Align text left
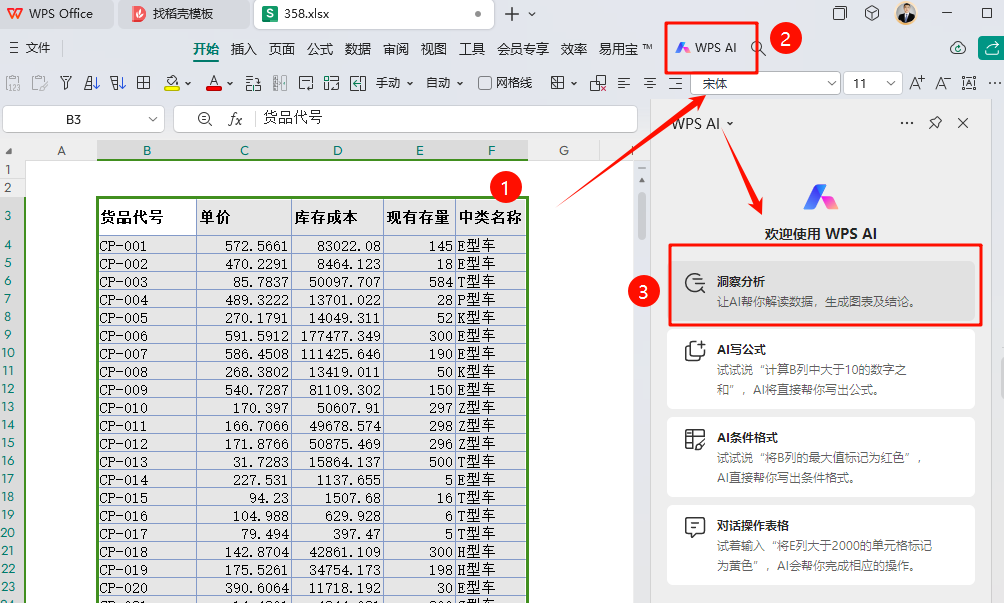Screen dimensions: 1004x603 (x=624, y=83)
